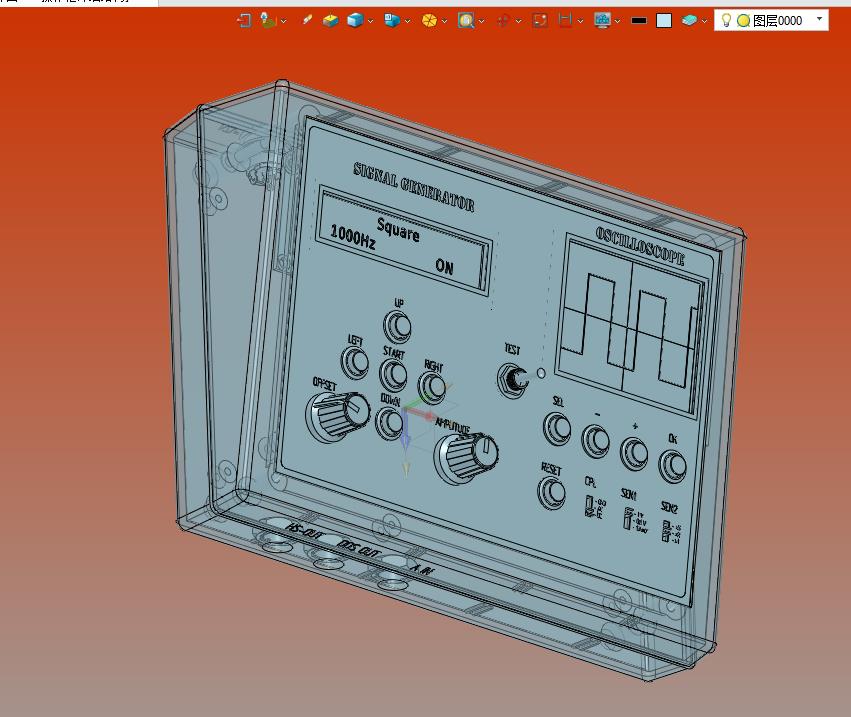The image size is (851, 717).
Task: Open the section view dropdown arrow
Action: coord(580,21)
